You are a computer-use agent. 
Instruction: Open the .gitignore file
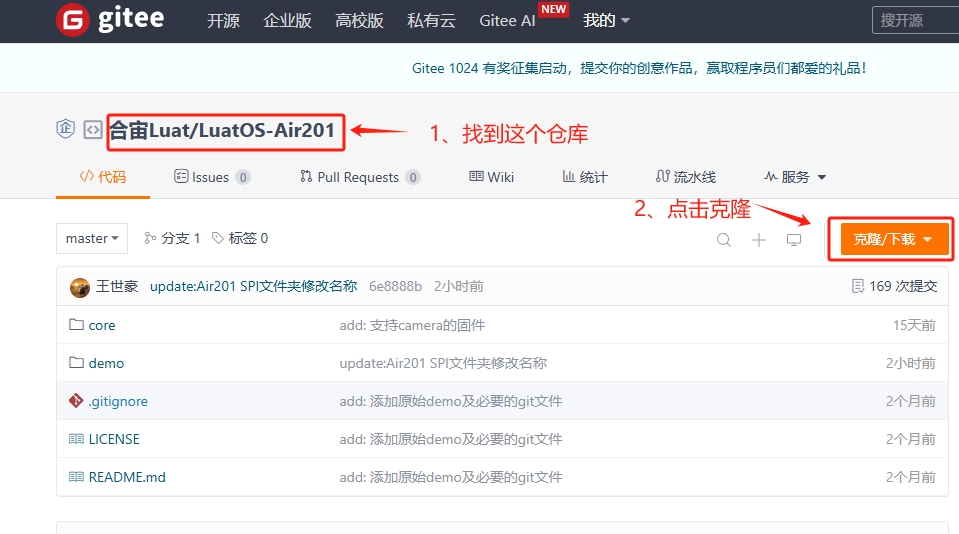pyautogui.click(x=118, y=401)
